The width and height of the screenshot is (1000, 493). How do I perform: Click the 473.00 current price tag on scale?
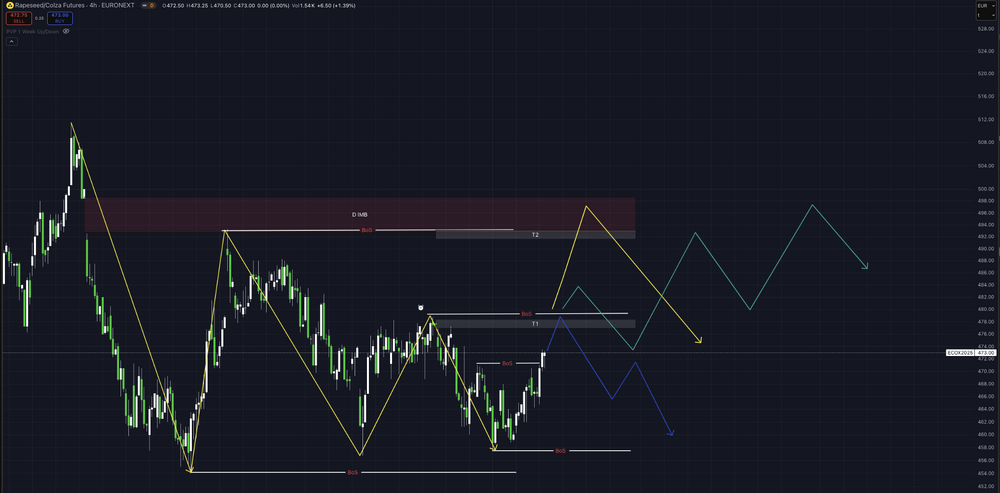(x=985, y=353)
